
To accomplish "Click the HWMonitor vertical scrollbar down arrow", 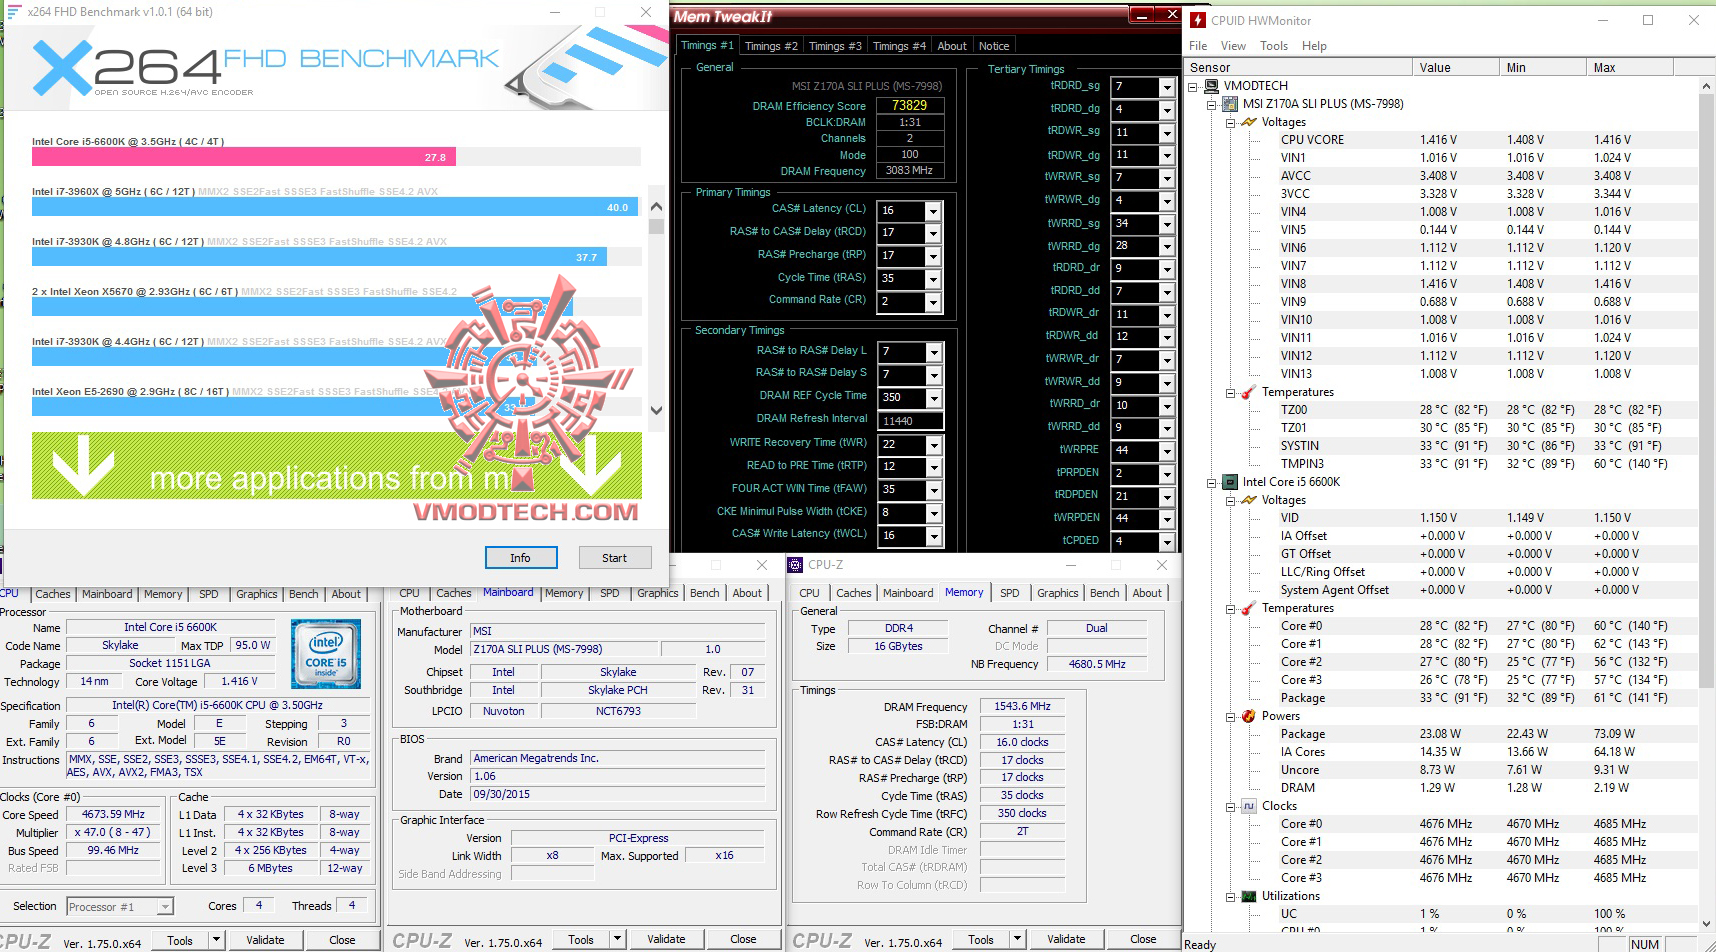I will click(1707, 925).
